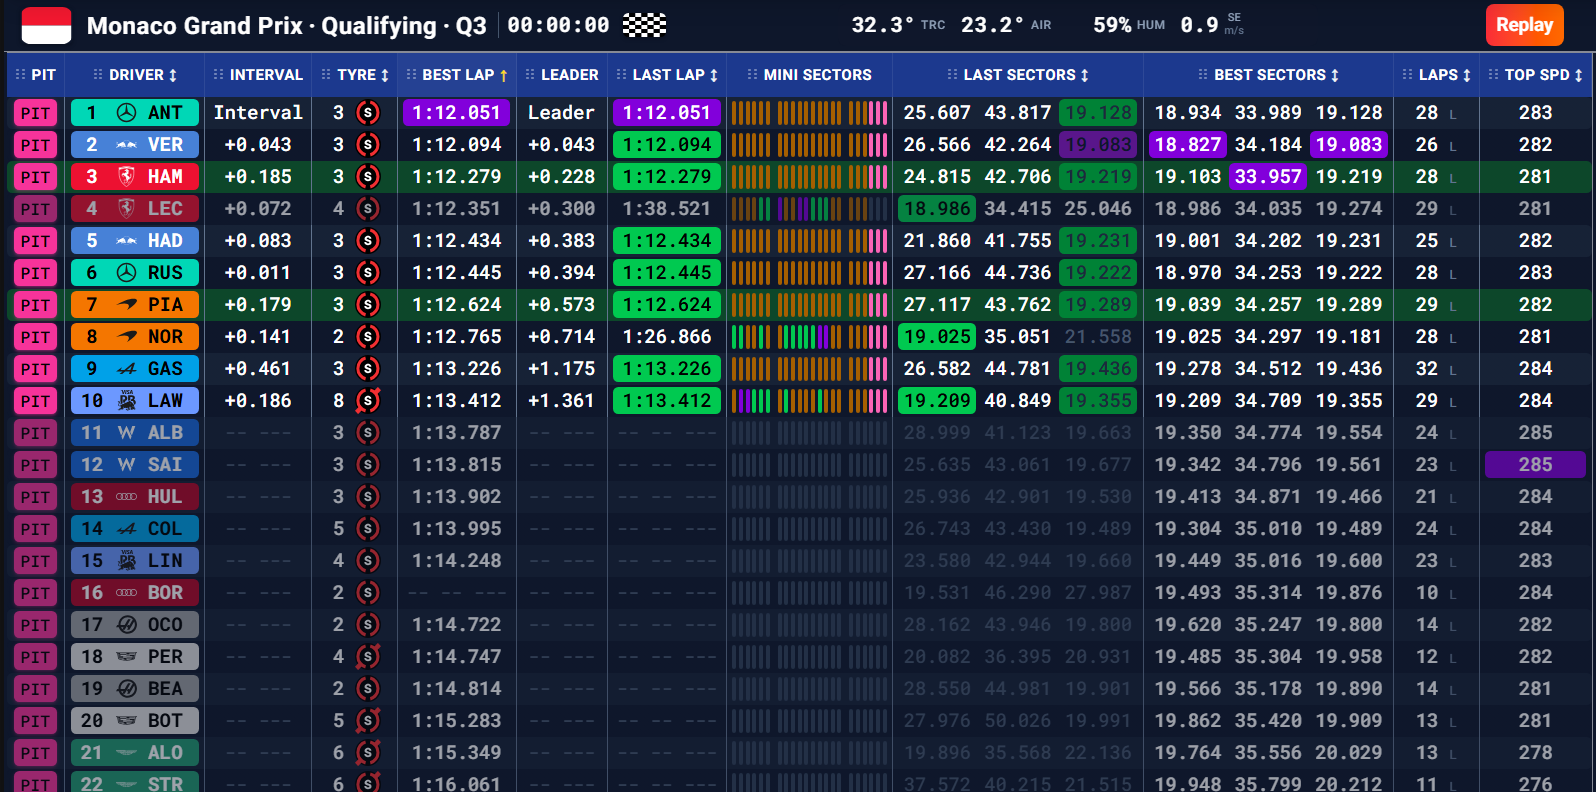The width and height of the screenshot is (1596, 792).
Task: Click the last lap time 1:38.521
Action: (x=667, y=209)
